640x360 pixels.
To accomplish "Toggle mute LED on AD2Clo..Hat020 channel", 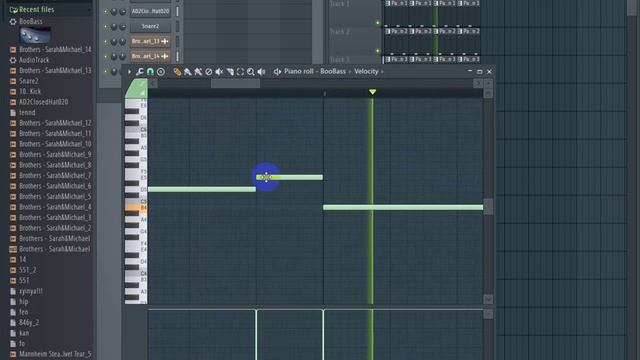I will coord(106,12).
